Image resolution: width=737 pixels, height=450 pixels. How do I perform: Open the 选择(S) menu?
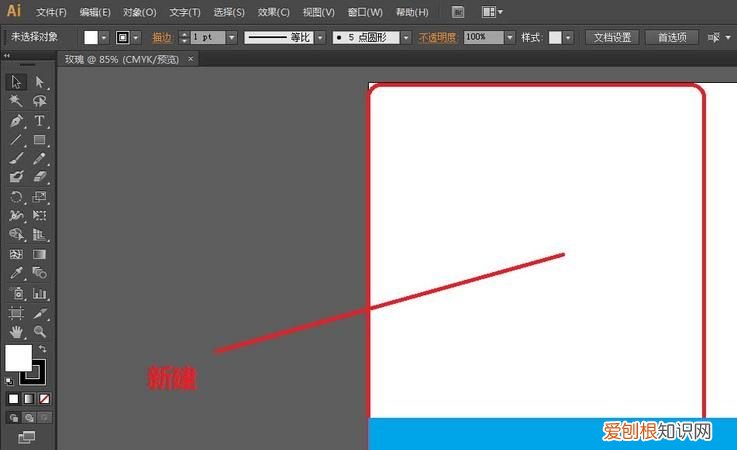click(229, 13)
